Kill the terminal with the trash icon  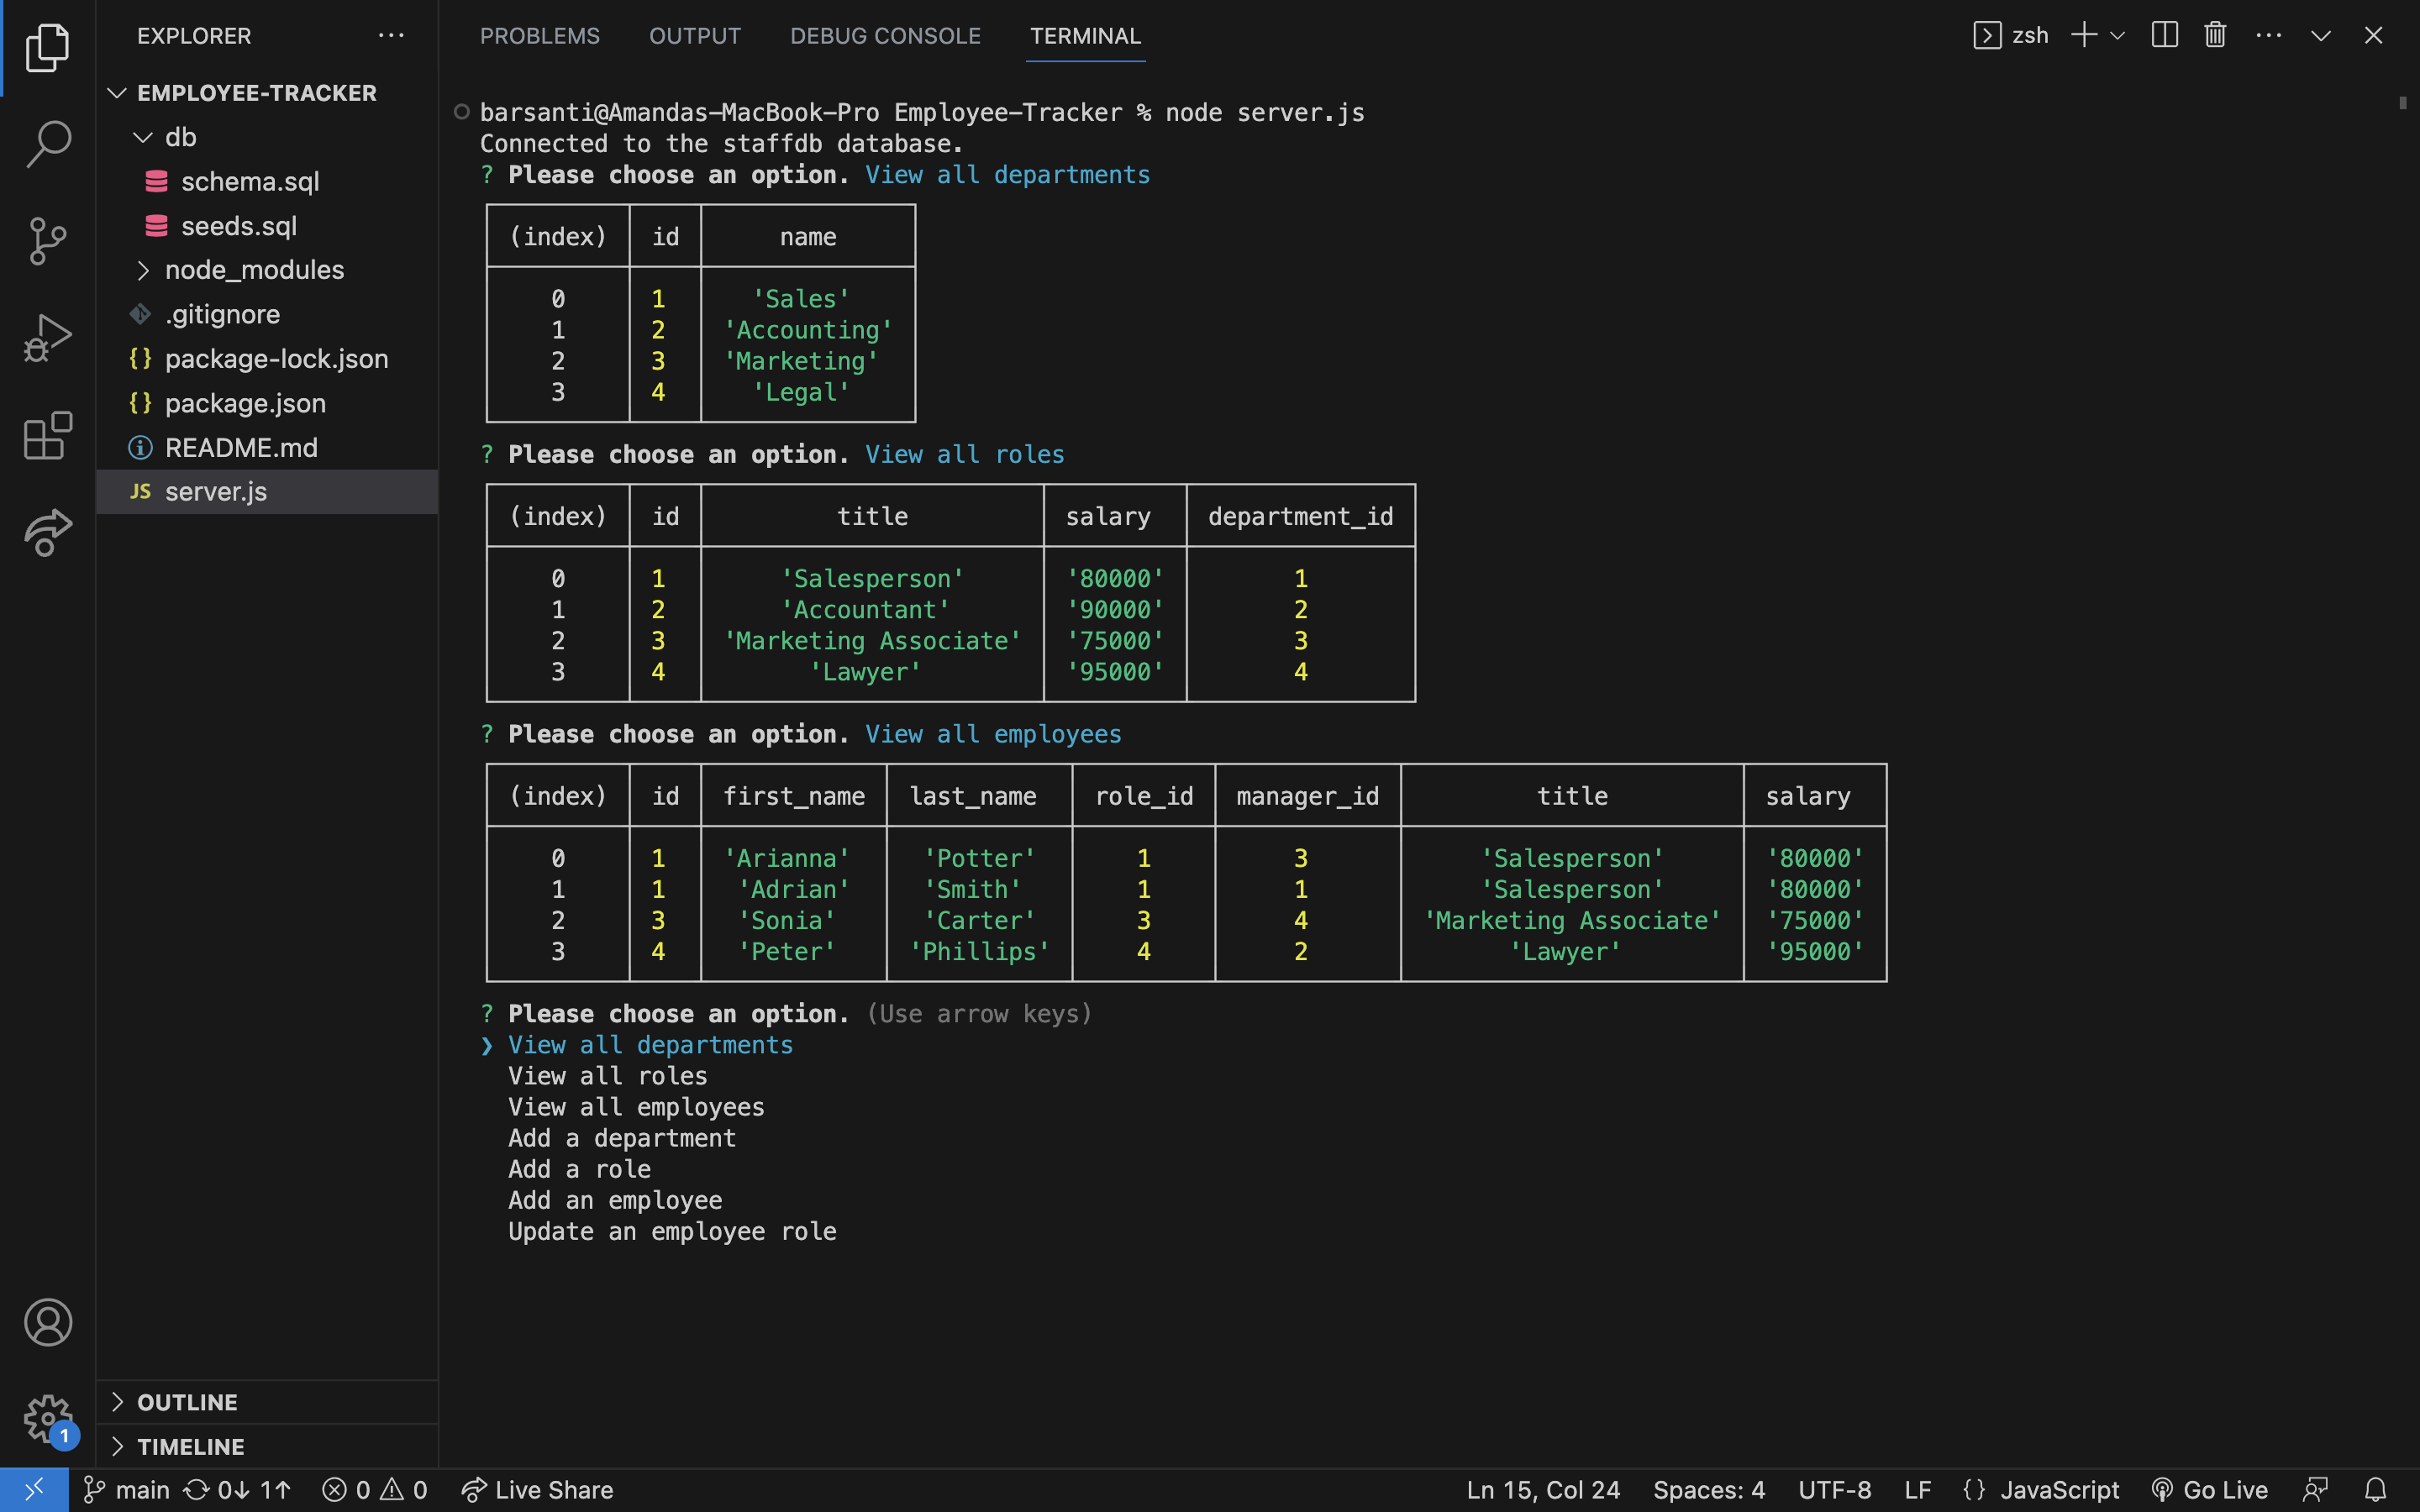[x=2213, y=35]
